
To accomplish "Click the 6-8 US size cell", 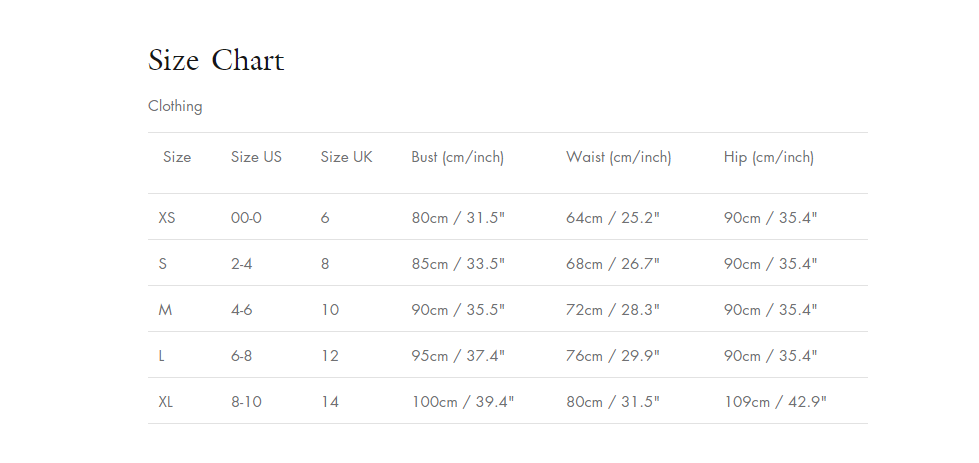I will 241,356.
